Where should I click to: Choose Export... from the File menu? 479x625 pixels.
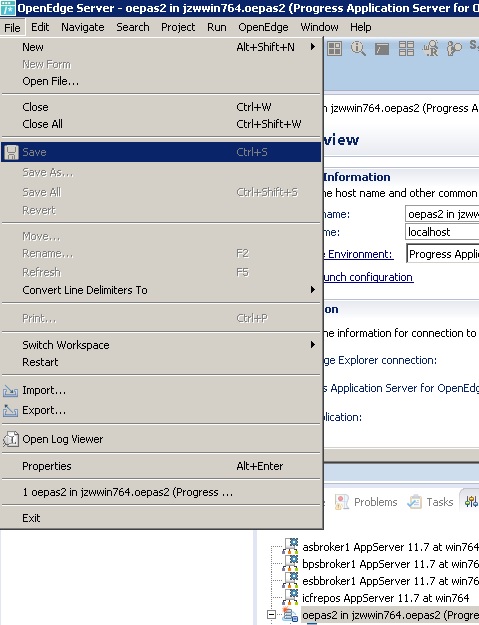(x=161, y=410)
